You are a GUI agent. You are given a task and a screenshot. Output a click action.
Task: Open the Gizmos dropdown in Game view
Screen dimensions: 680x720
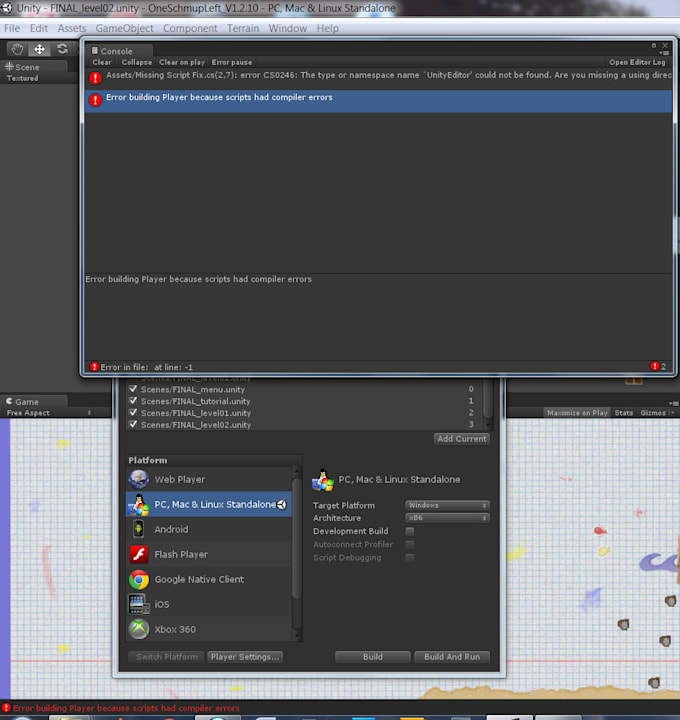[x=657, y=413]
